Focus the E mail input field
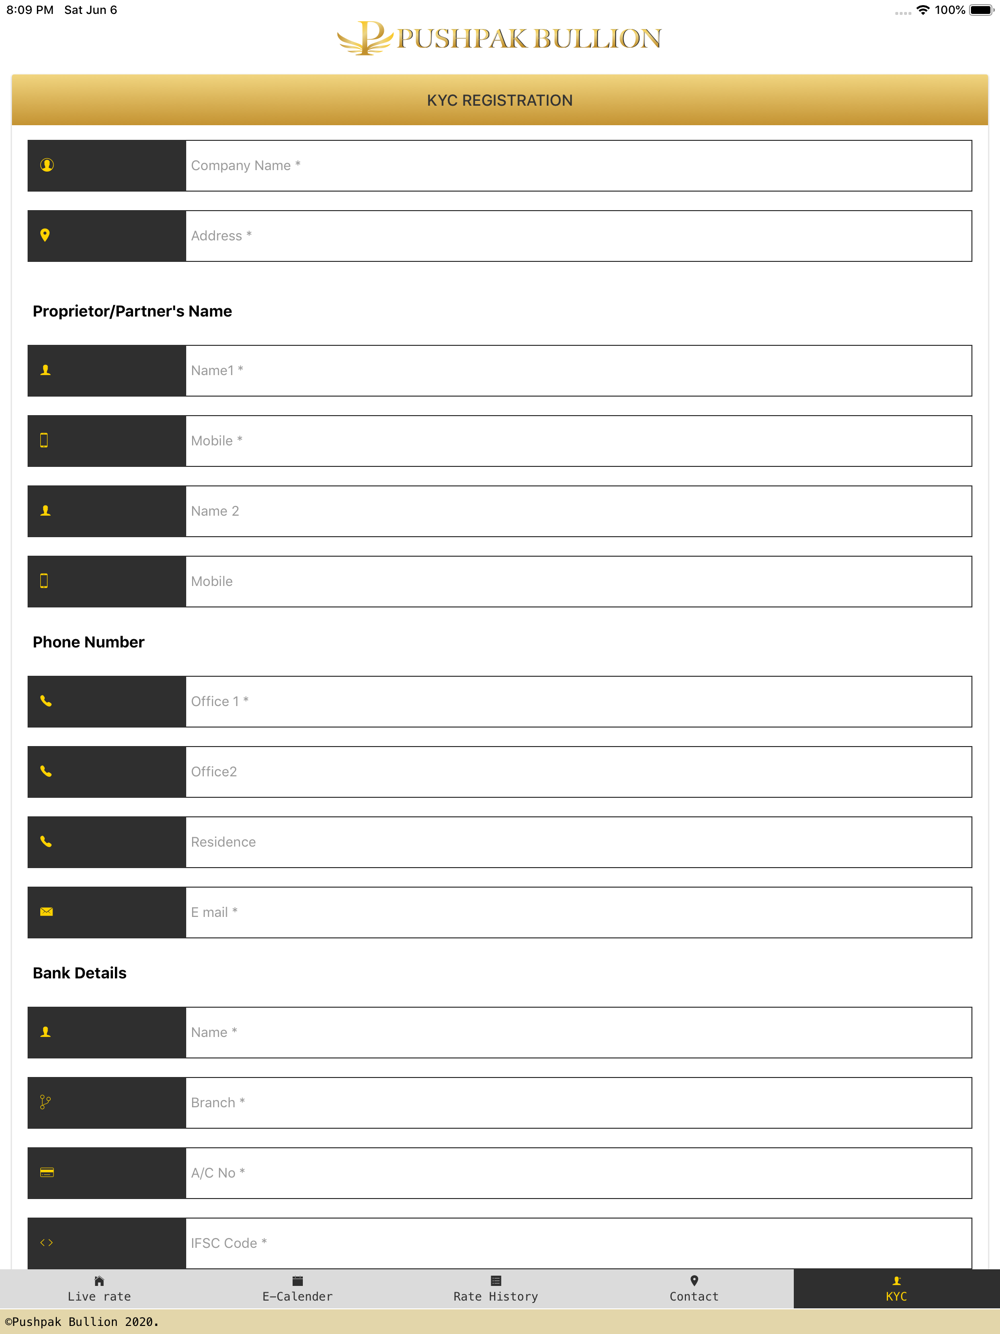The height and width of the screenshot is (1334, 1000). (x=578, y=912)
